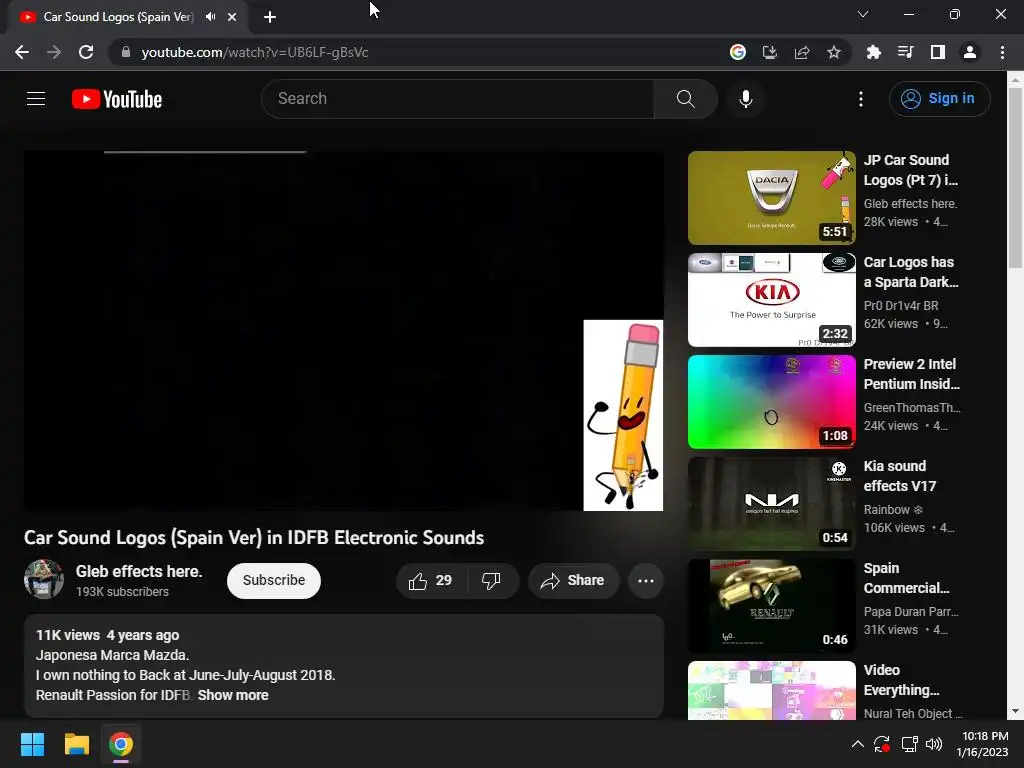Open tab search chevron in title bar

tap(863, 14)
